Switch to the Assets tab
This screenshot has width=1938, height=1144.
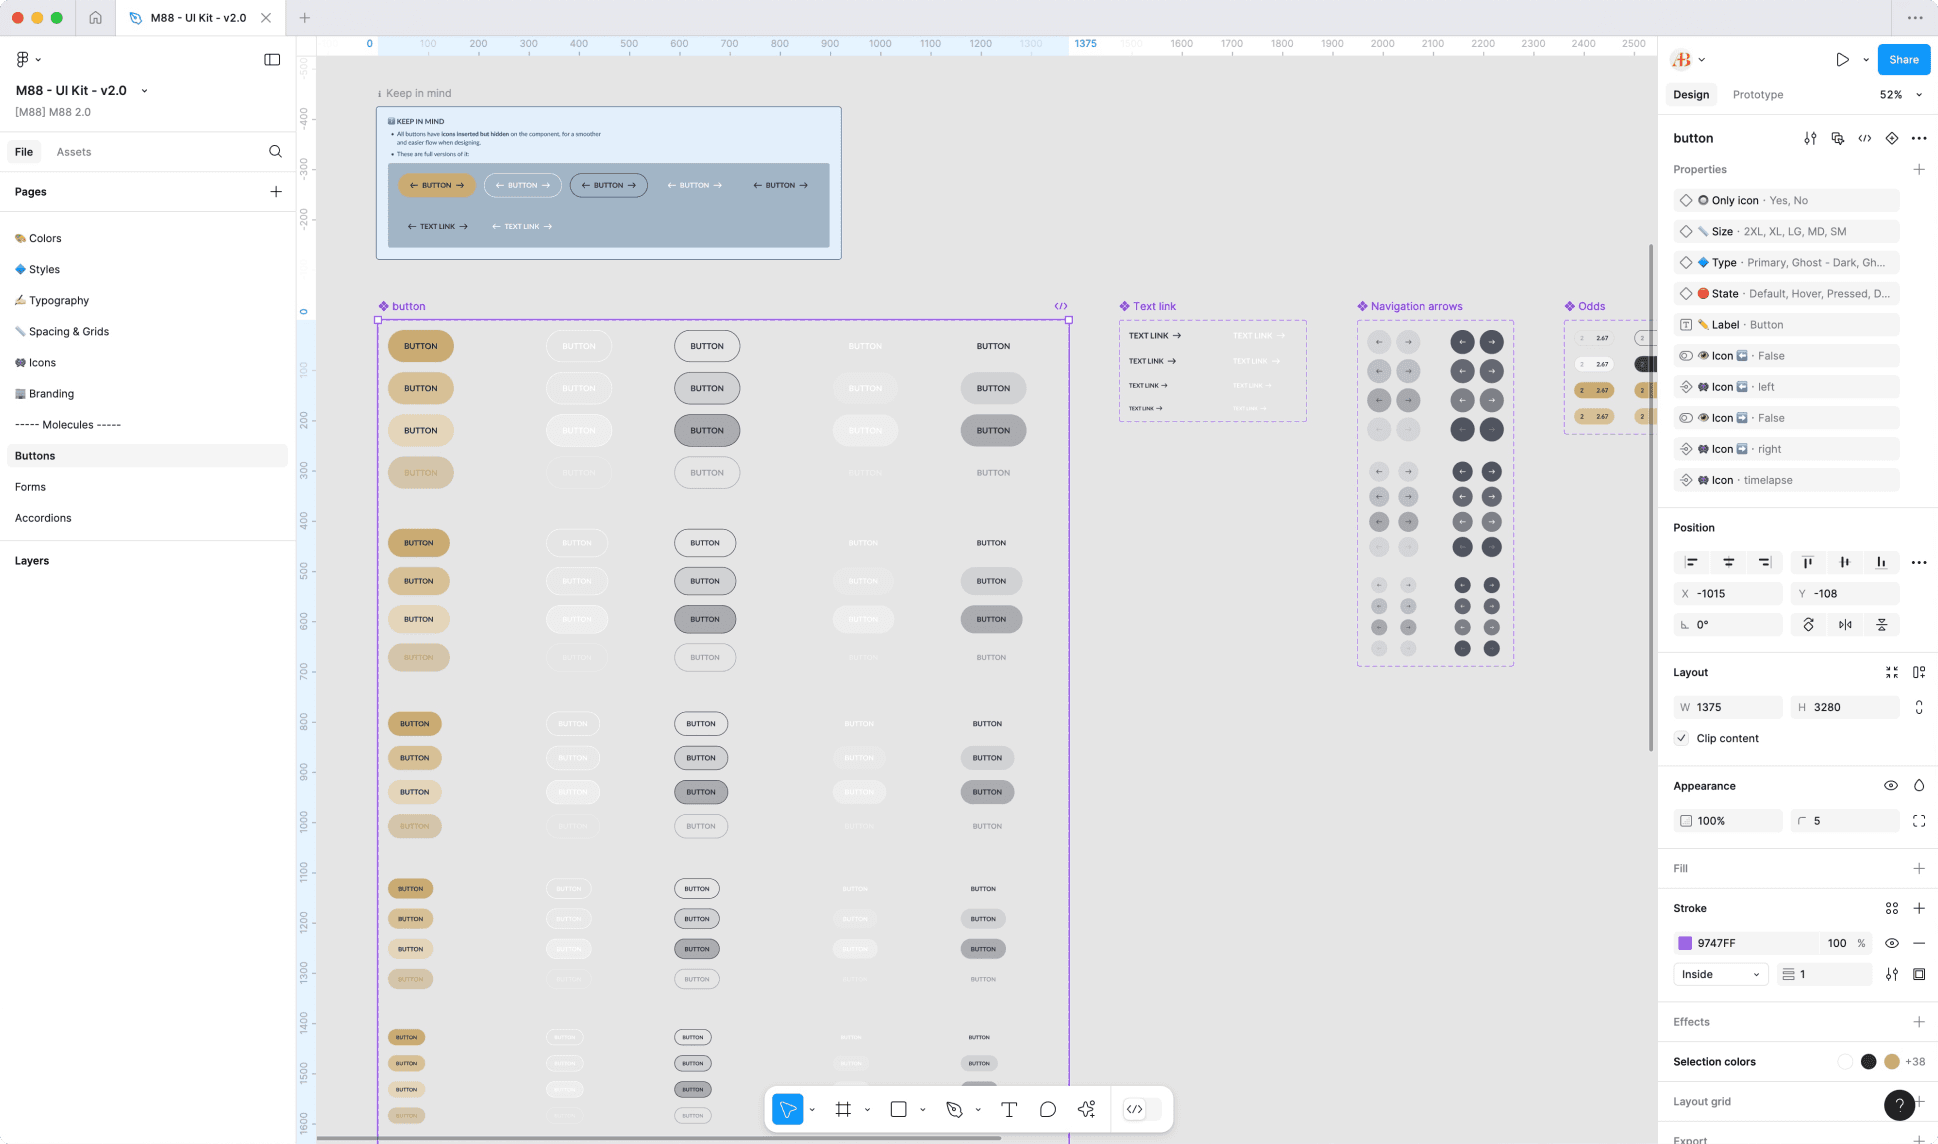[73, 151]
